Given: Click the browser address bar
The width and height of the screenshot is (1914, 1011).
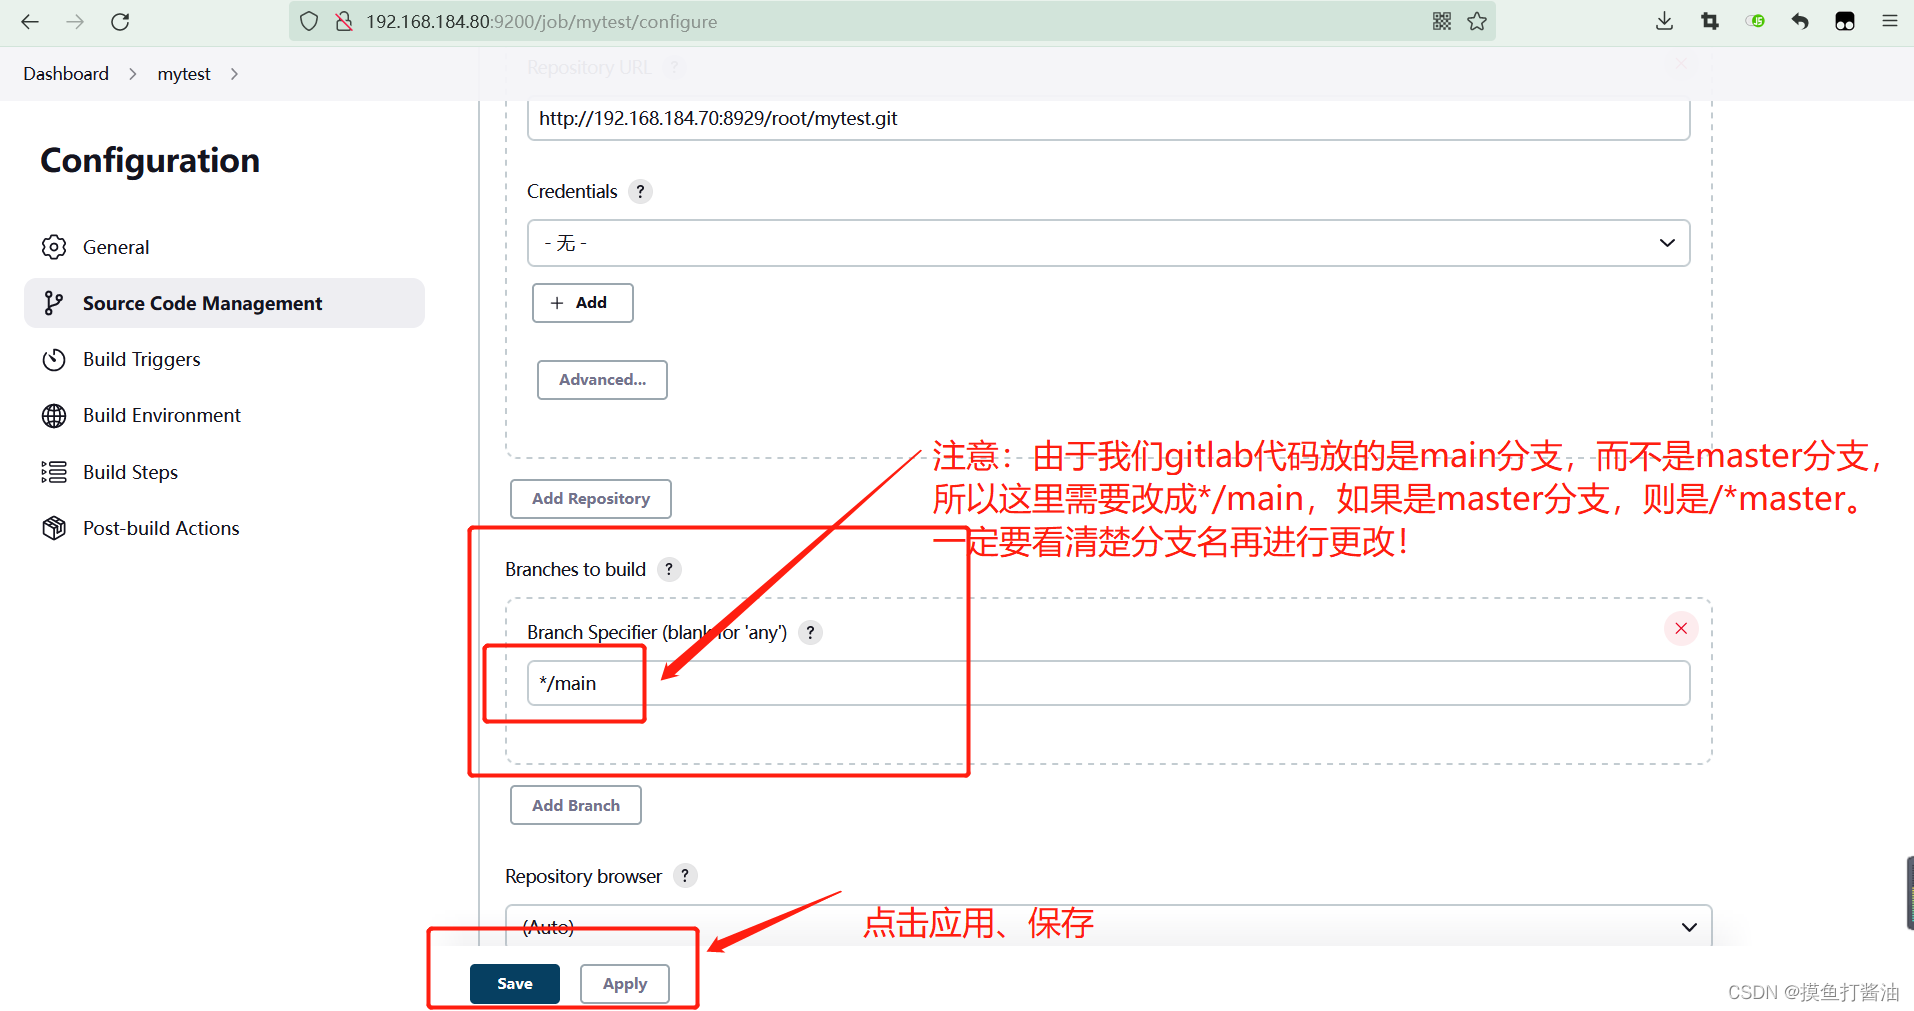Looking at the screenshot, I should pyautogui.click(x=890, y=21).
